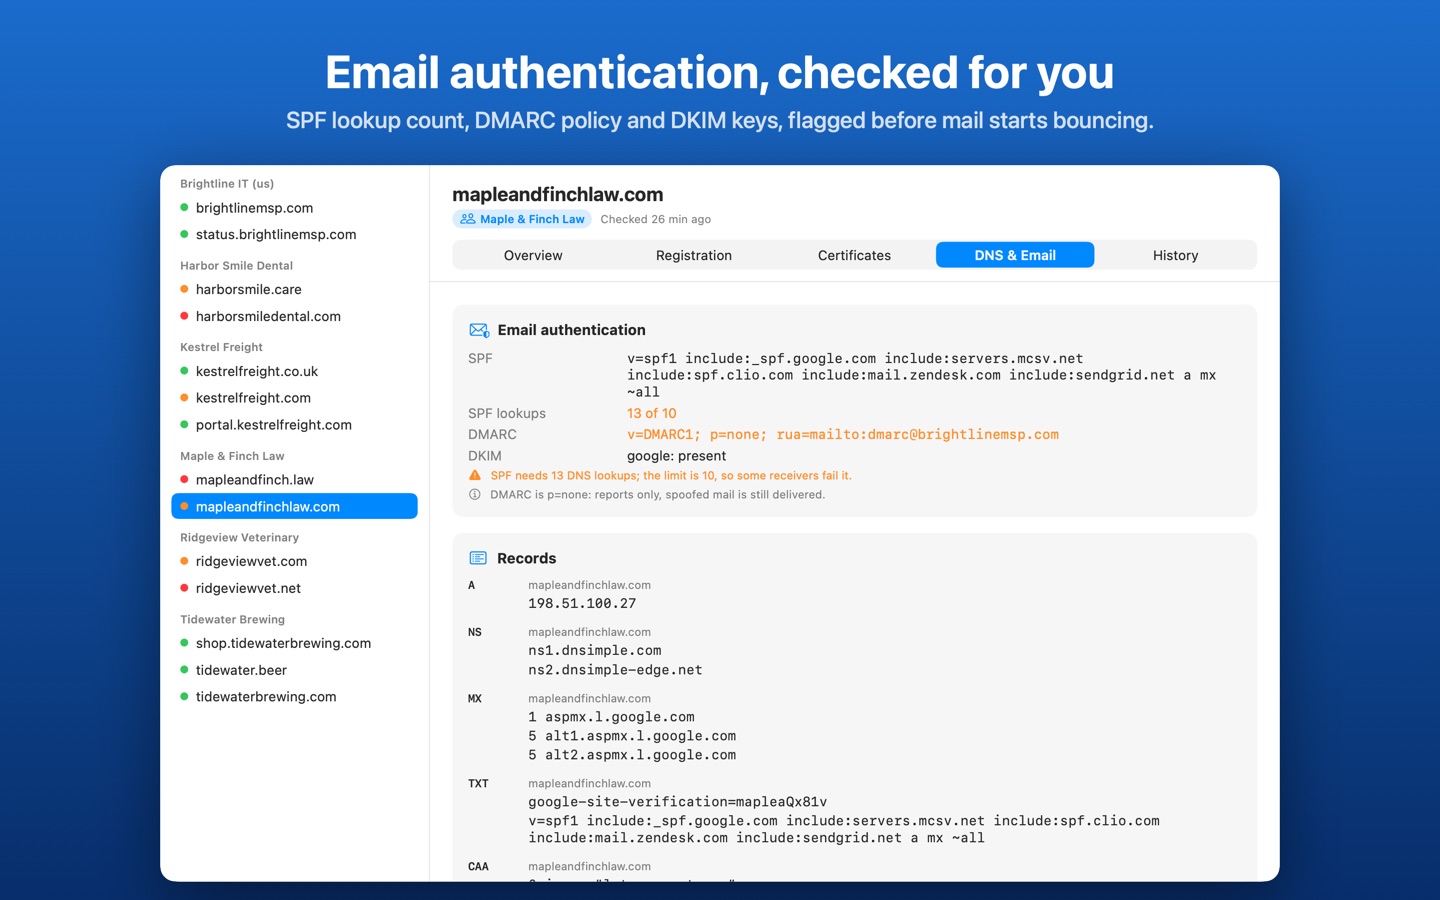
Task: Click the red status dot beside harborsmiledental.com
Action: (x=184, y=316)
